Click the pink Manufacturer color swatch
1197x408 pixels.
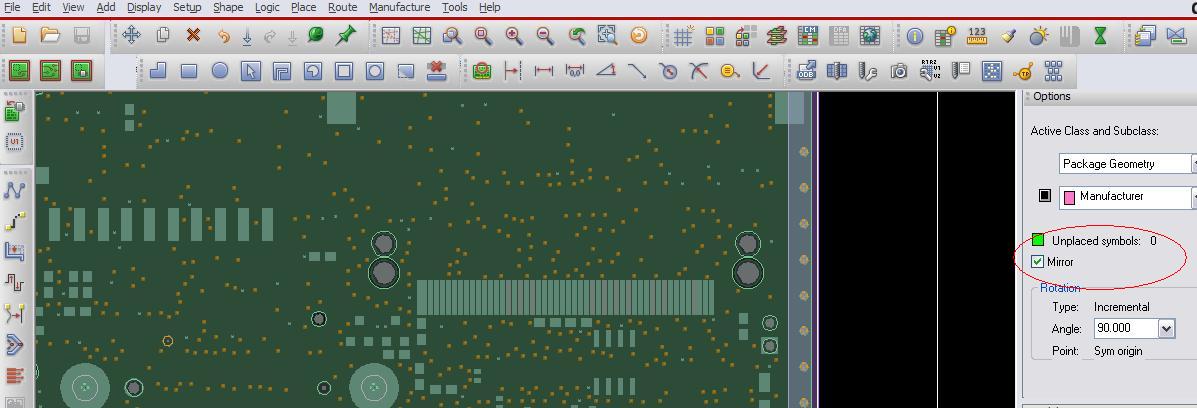1069,197
